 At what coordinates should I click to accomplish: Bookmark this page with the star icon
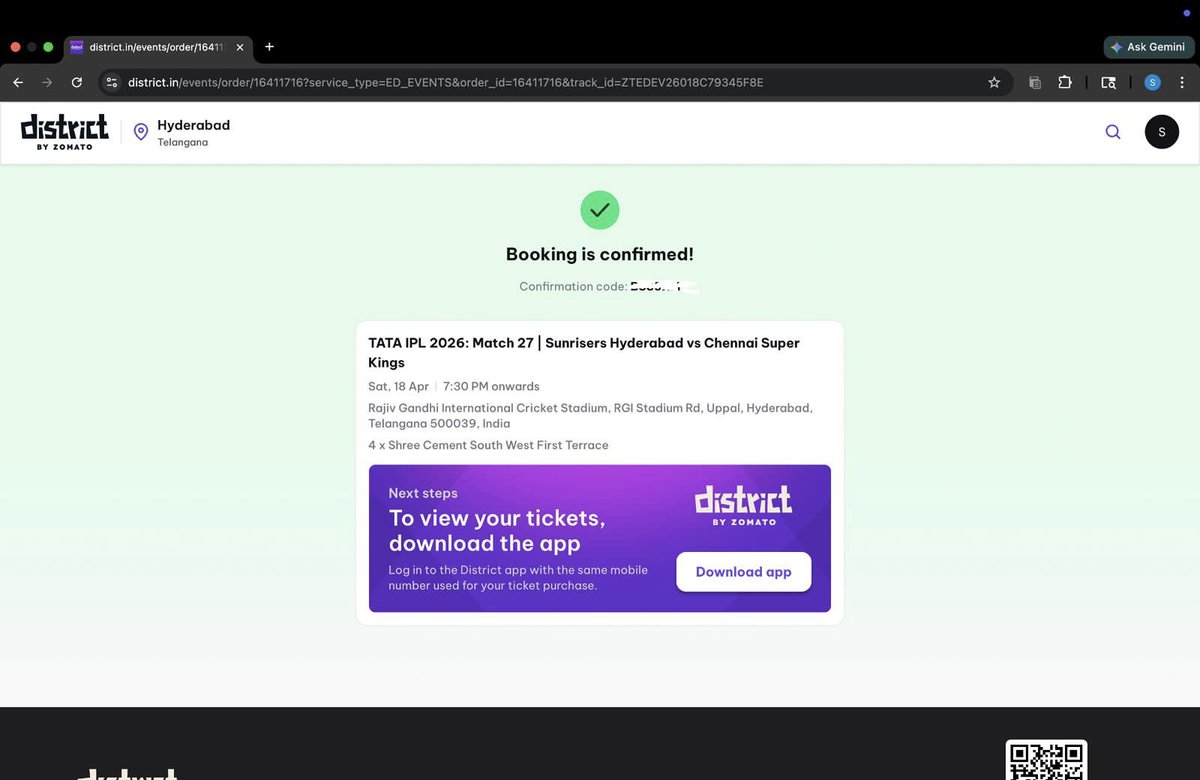(x=994, y=82)
